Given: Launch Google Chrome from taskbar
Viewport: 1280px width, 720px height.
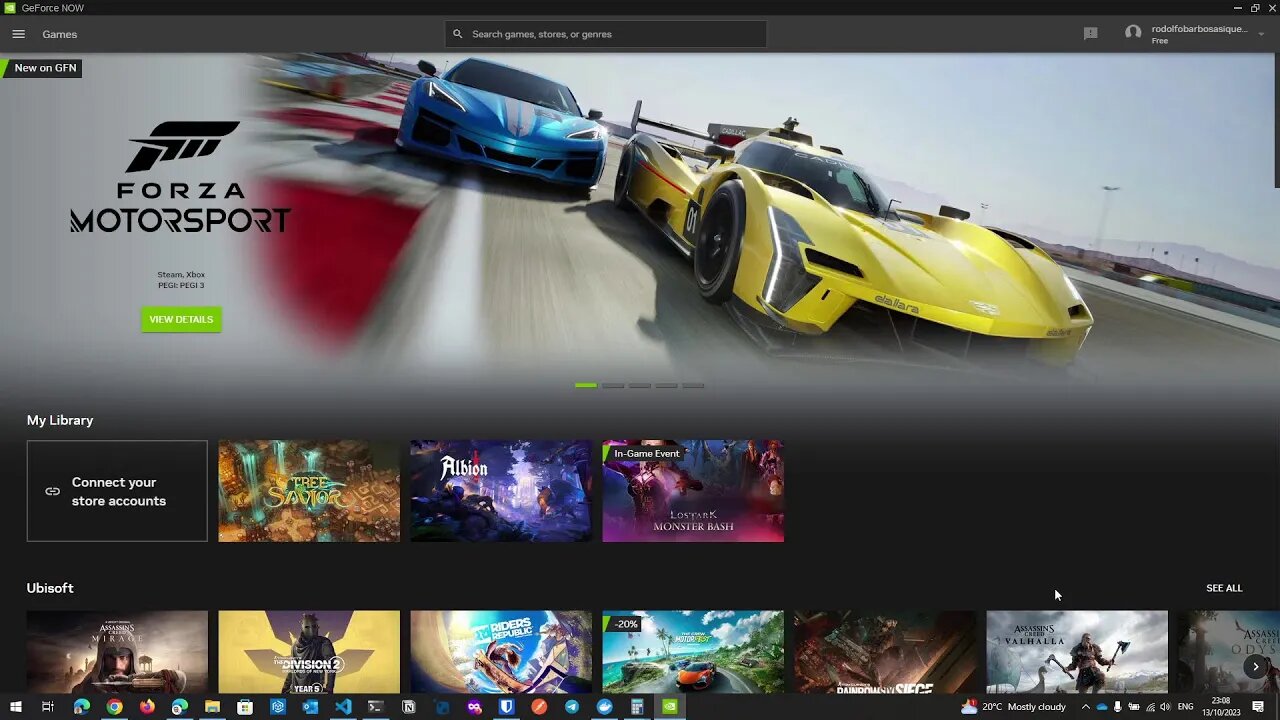Looking at the screenshot, I should 114,706.
